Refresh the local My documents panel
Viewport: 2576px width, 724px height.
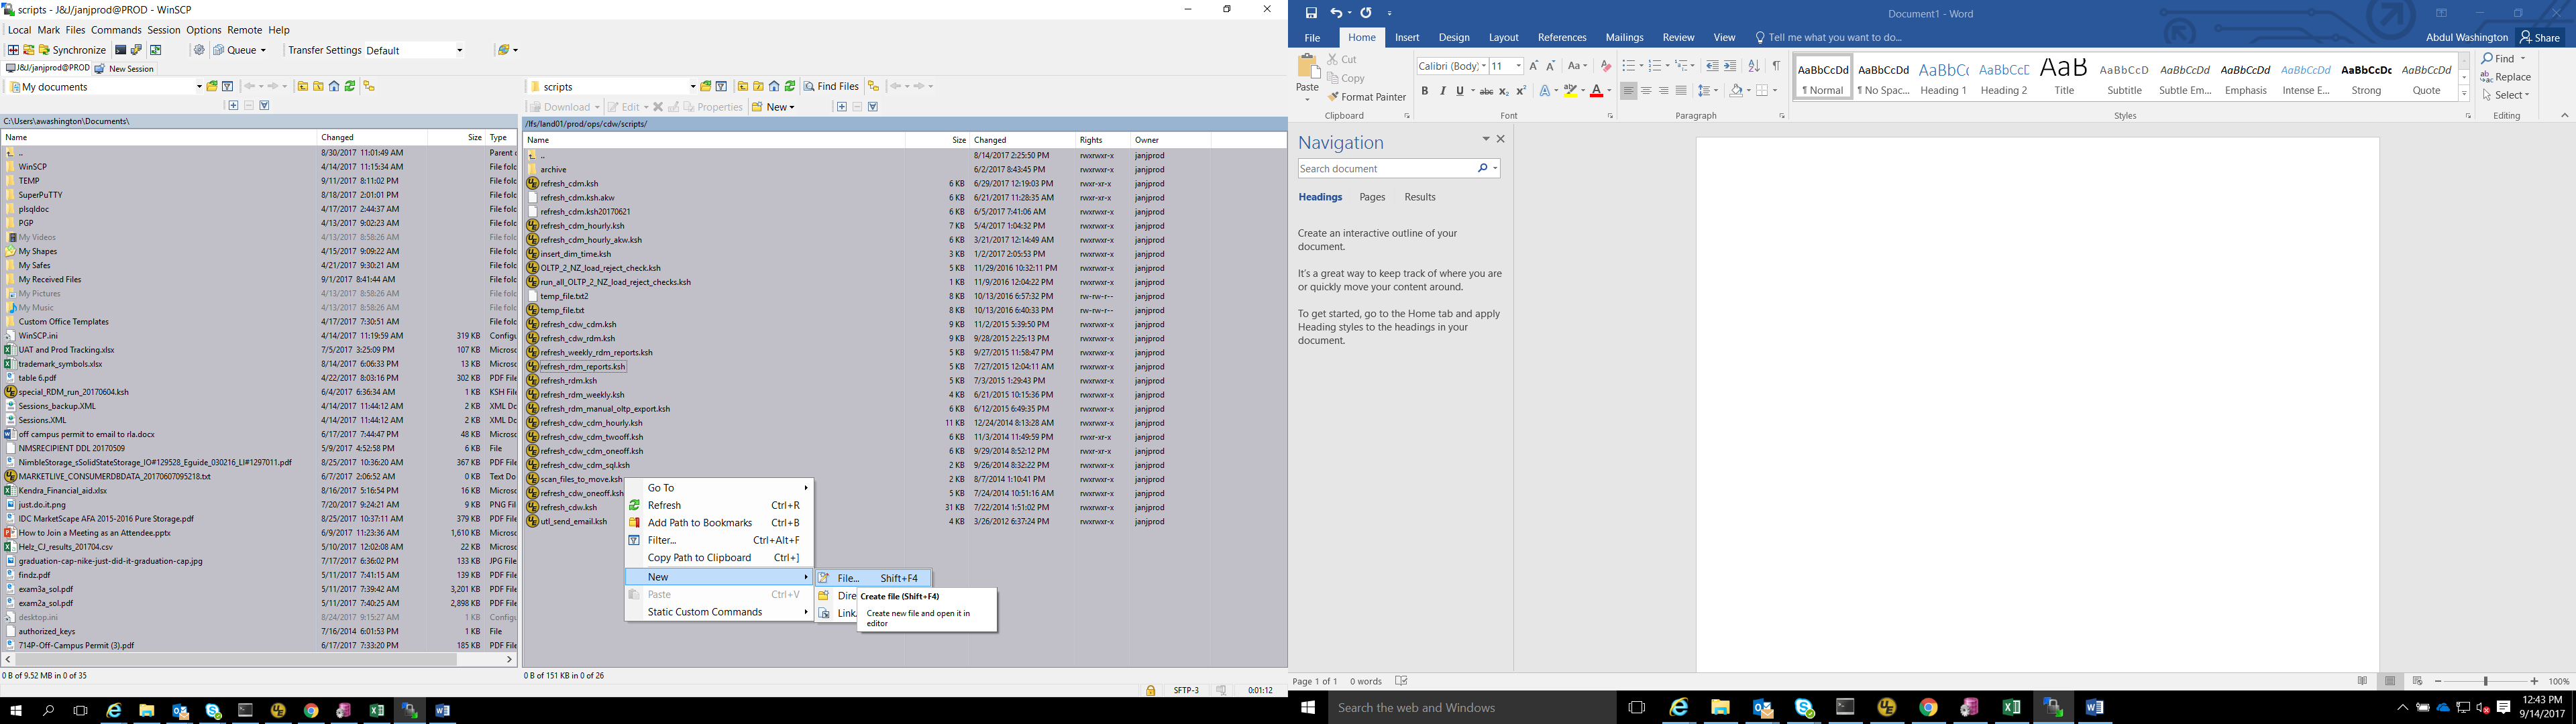(x=350, y=87)
